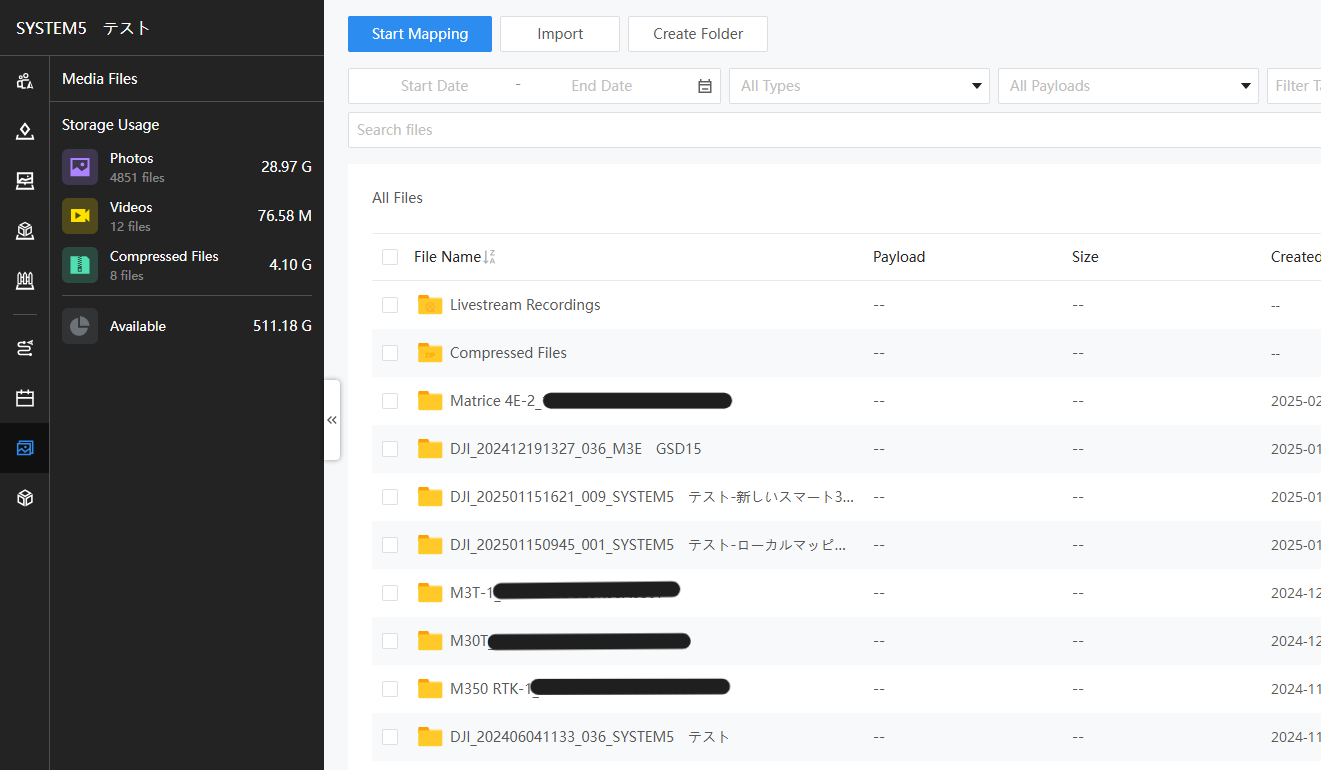
Task: Open the team members sidebar icon
Action: click(25, 81)
